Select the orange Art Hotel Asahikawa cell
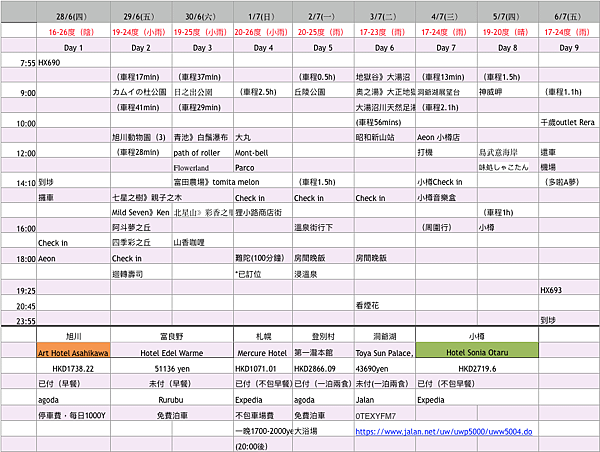 pyautogui.click(x=73, y=352)
